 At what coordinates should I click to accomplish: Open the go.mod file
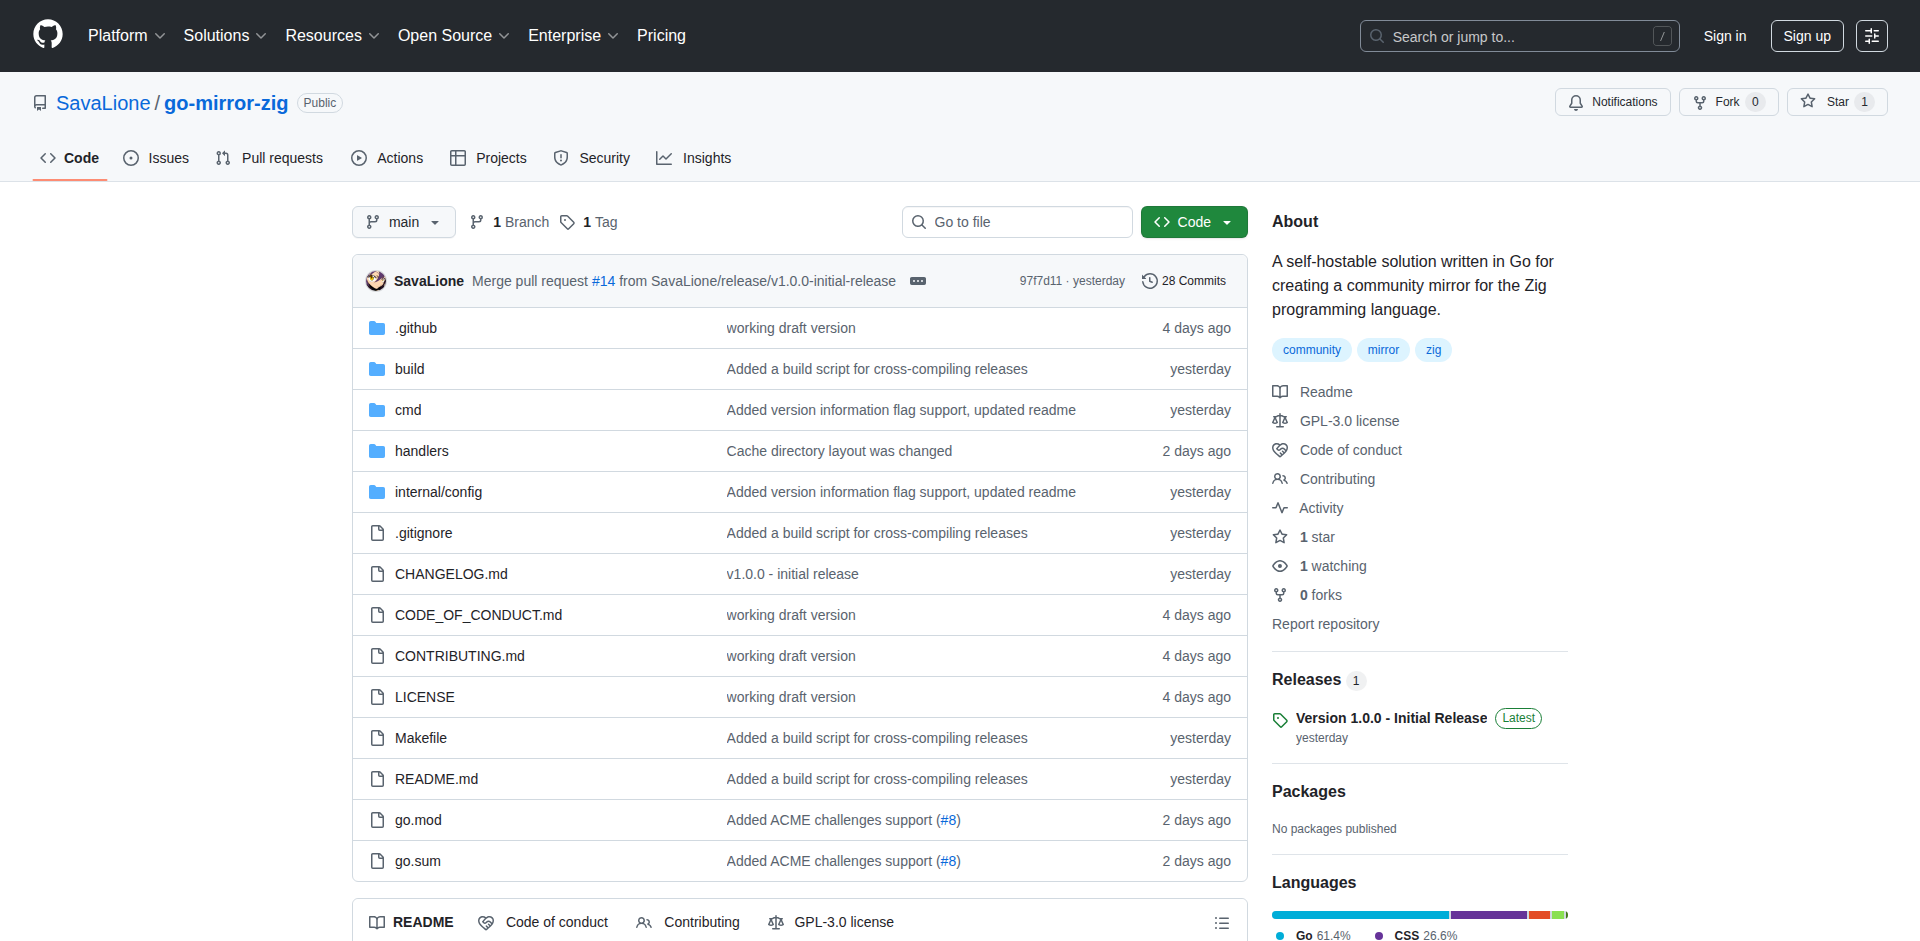click(x=418, y=820)
